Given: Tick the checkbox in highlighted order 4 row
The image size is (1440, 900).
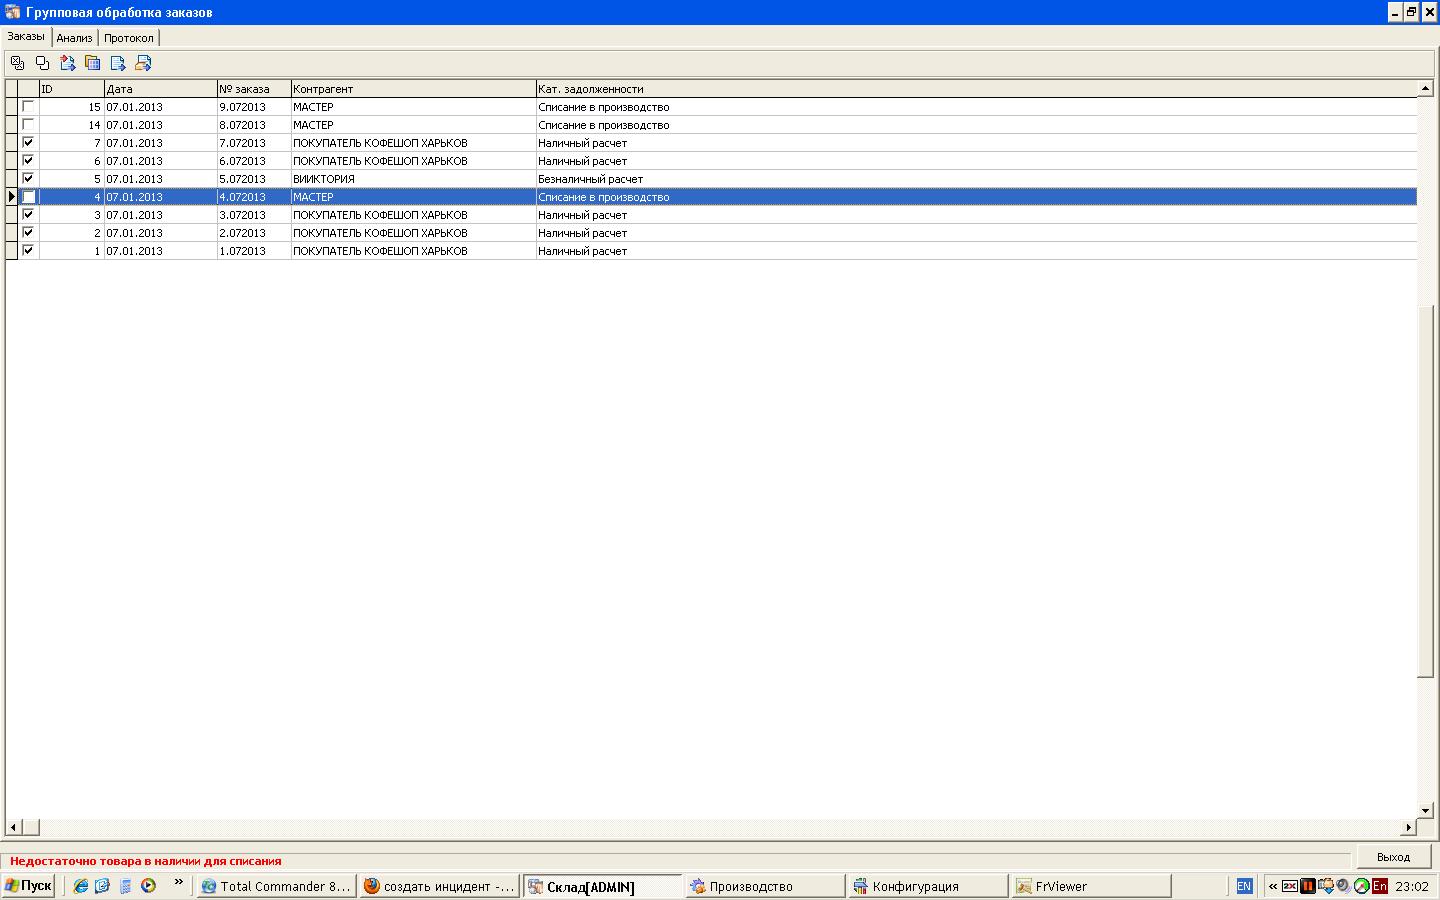Looking at the screenshot, I should pyautogui.click(x=28, y=197).
